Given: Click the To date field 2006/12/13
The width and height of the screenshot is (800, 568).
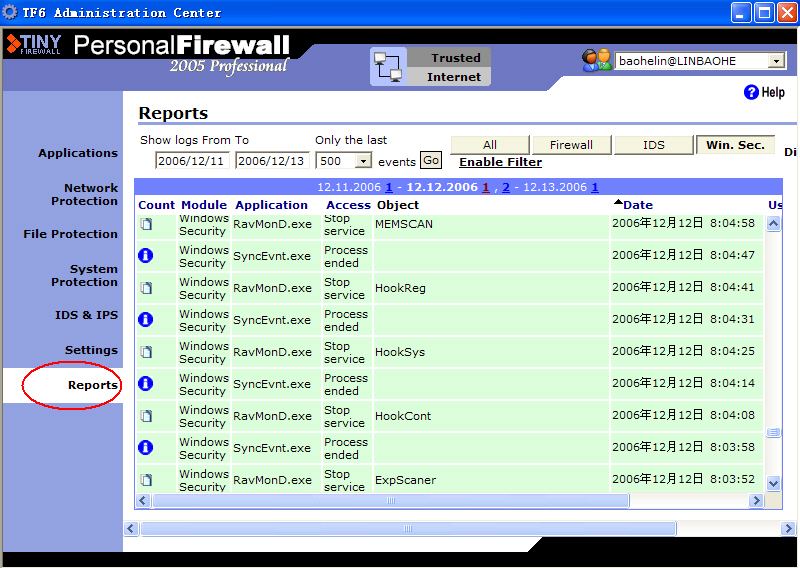Looking at the screenshot, I should [x=271, y=161].
